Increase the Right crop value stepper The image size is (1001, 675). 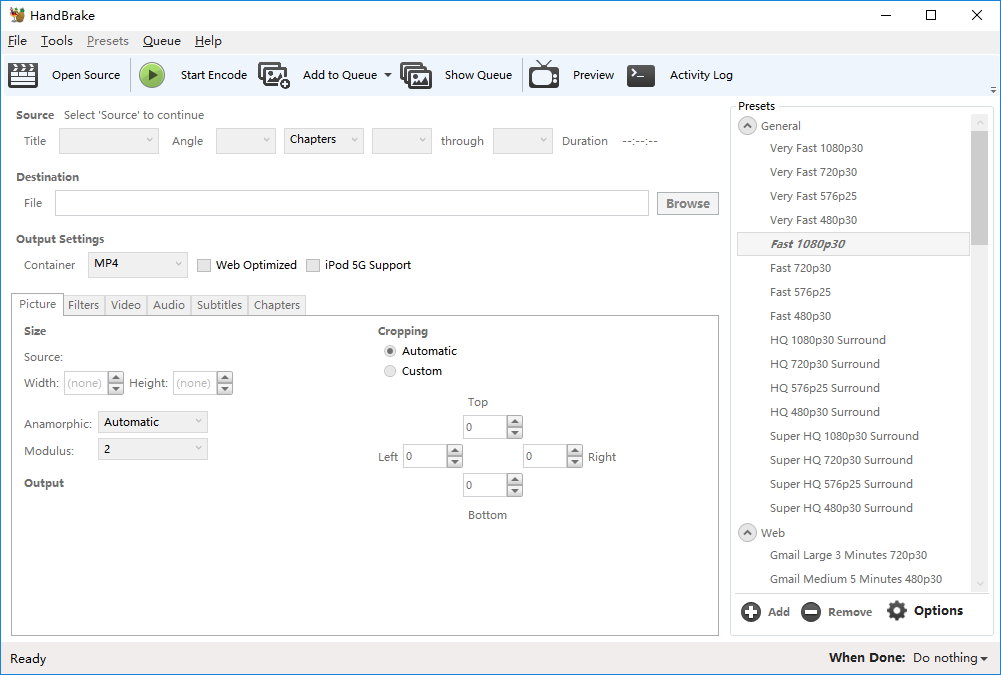pyautogui.click(x=575, y=450)
